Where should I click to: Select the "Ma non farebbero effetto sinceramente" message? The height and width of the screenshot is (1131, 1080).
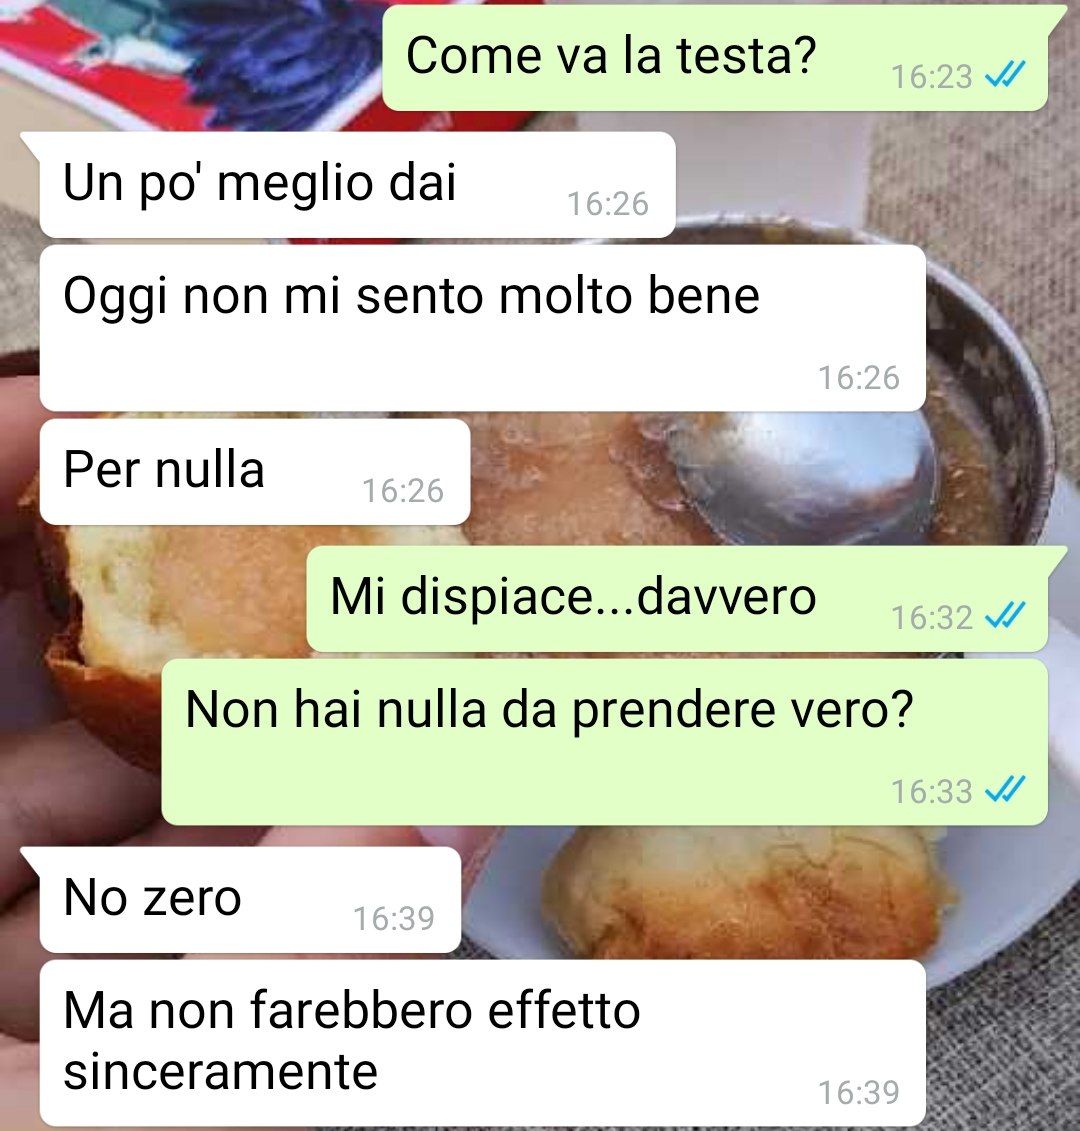(483, 1043)
